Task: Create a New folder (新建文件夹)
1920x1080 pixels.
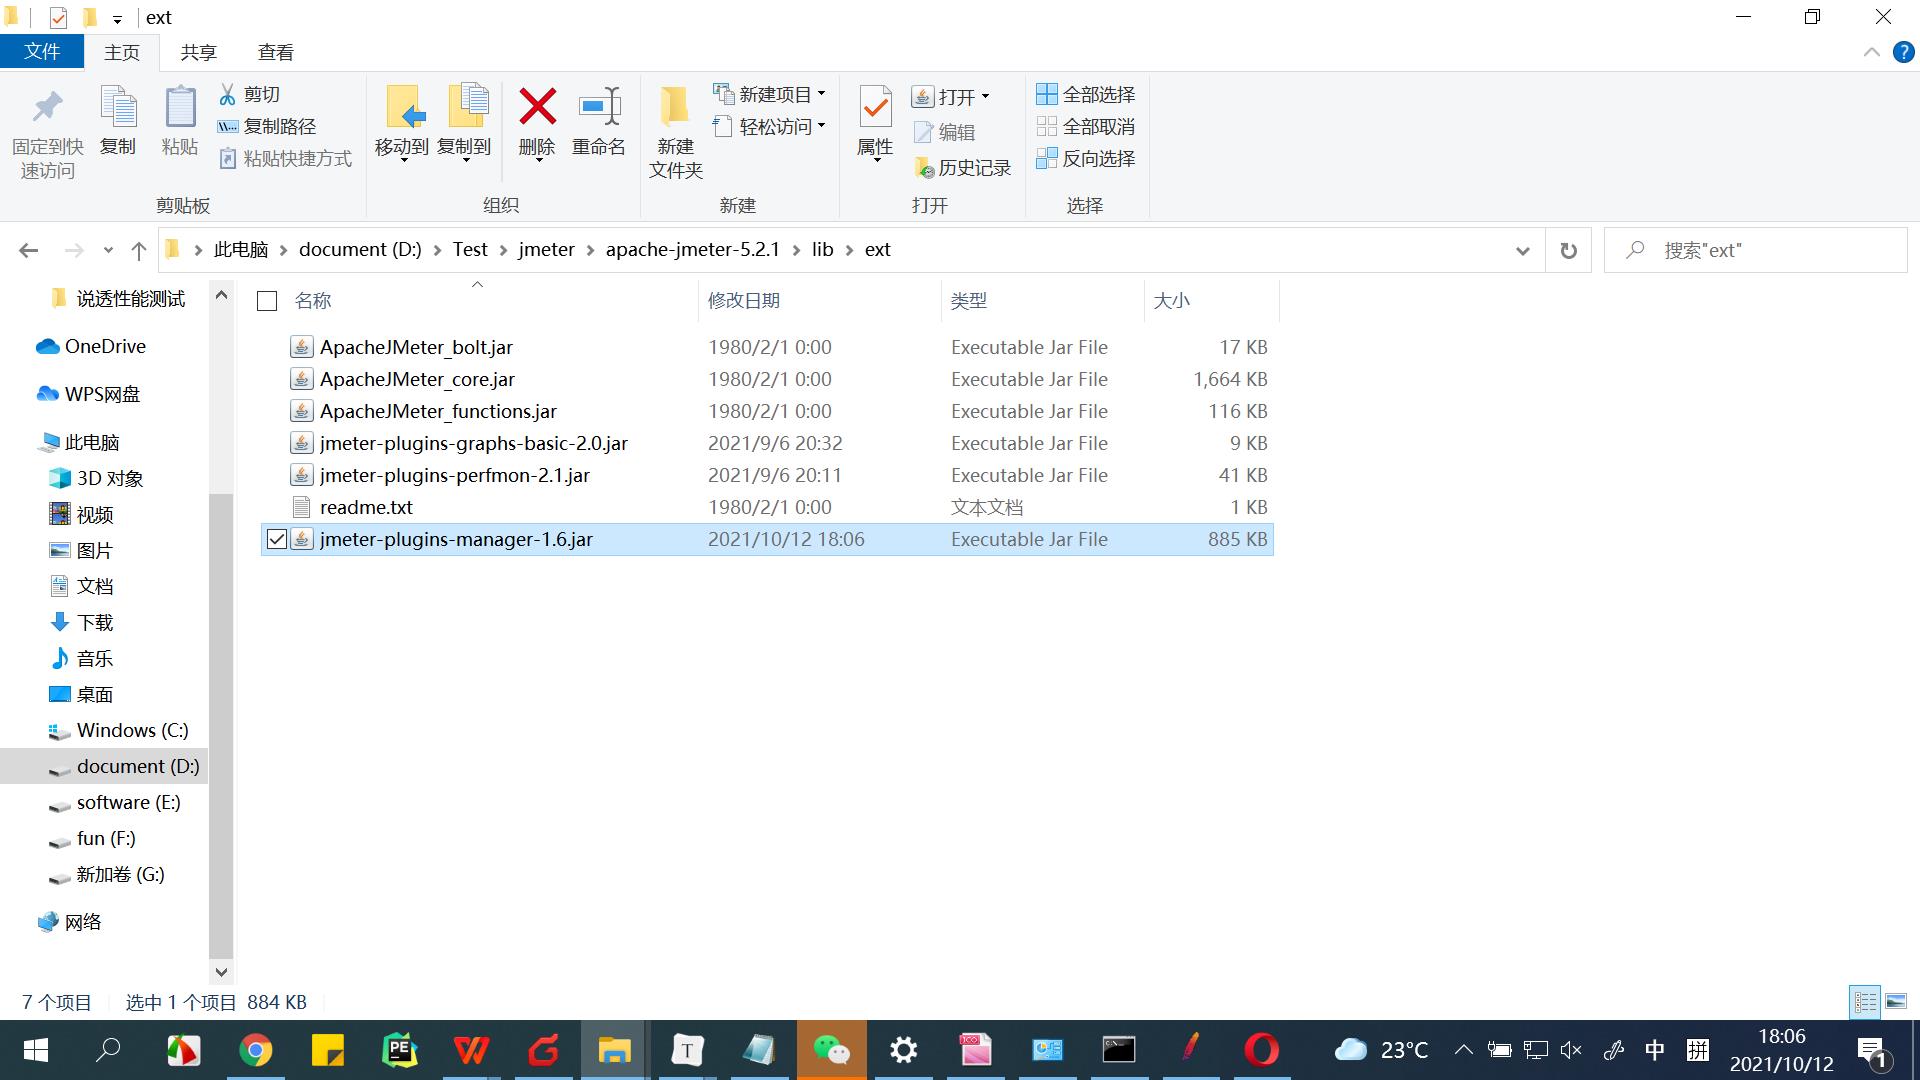Action: (x=676, y=132)
